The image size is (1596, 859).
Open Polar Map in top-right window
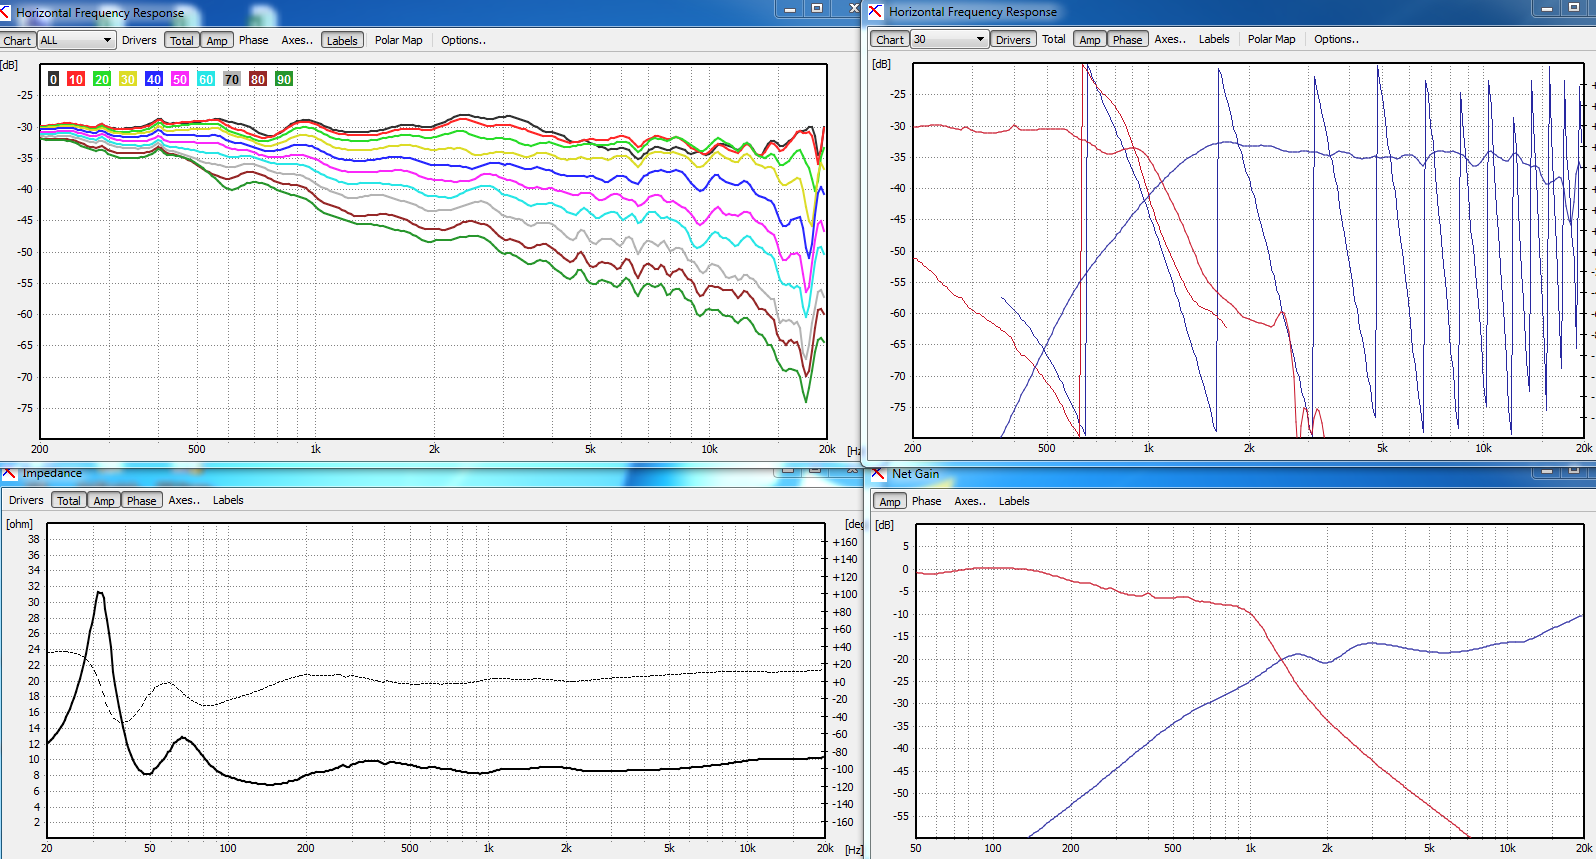pyautogui.click(x=1271, y=39)
